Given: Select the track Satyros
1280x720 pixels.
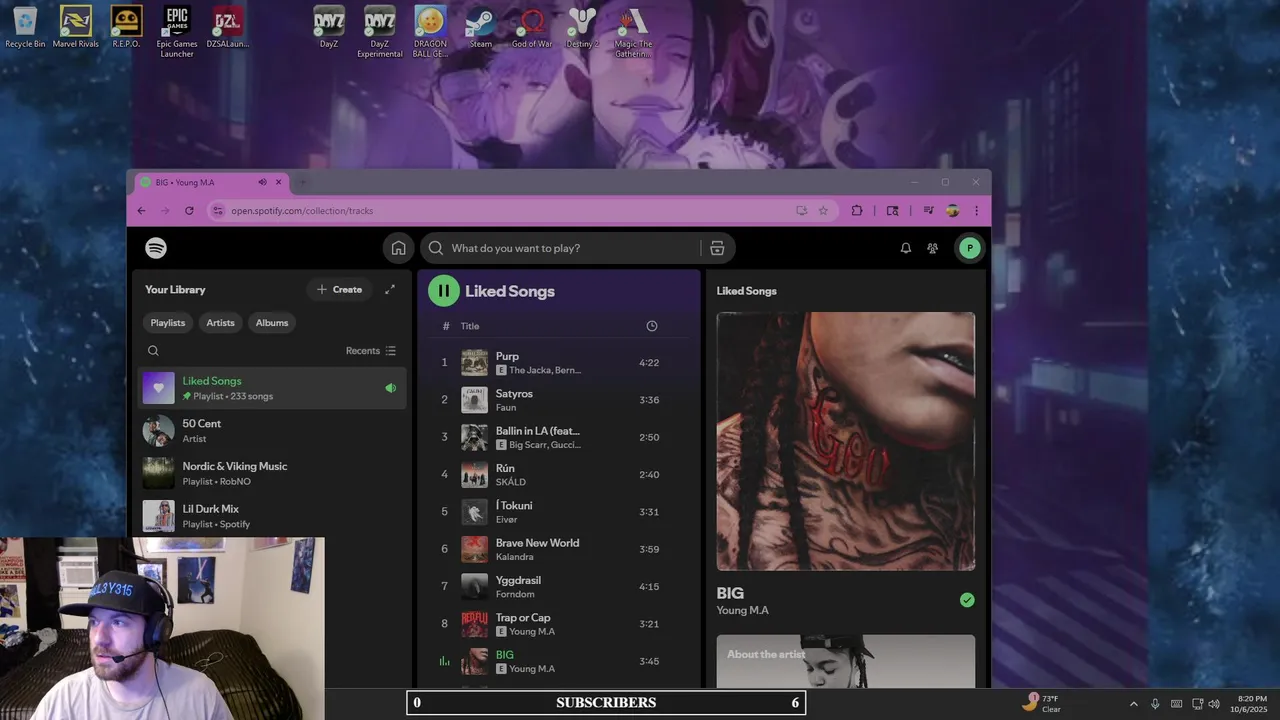Looking at the screenshot, I should (x=514, y=393).
